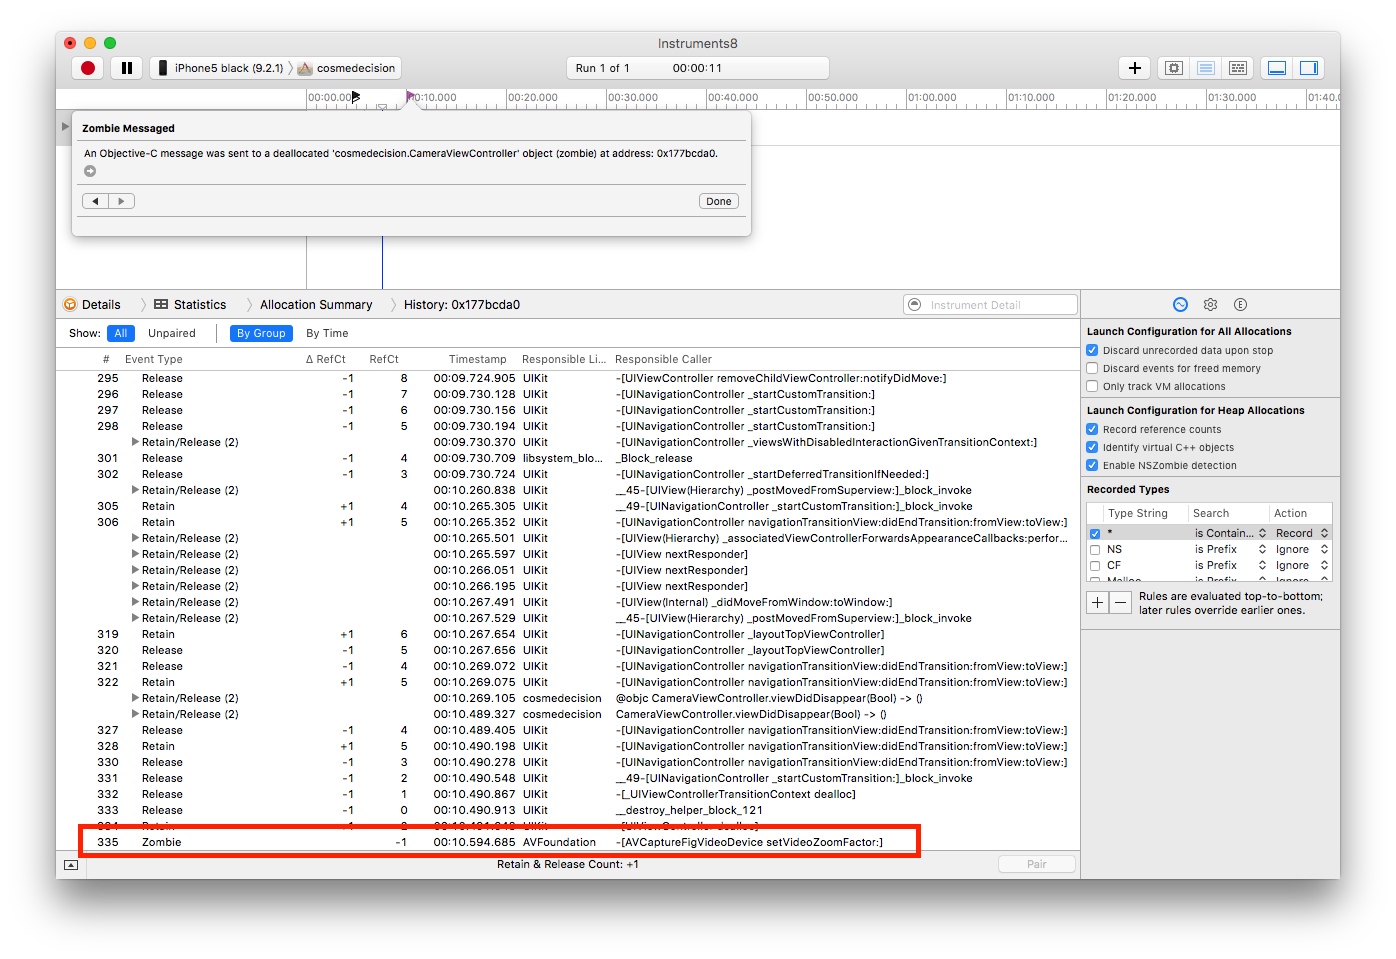Add a recorded type rule with plus
Screen dimensions: 1396x959
(1098, 602)
